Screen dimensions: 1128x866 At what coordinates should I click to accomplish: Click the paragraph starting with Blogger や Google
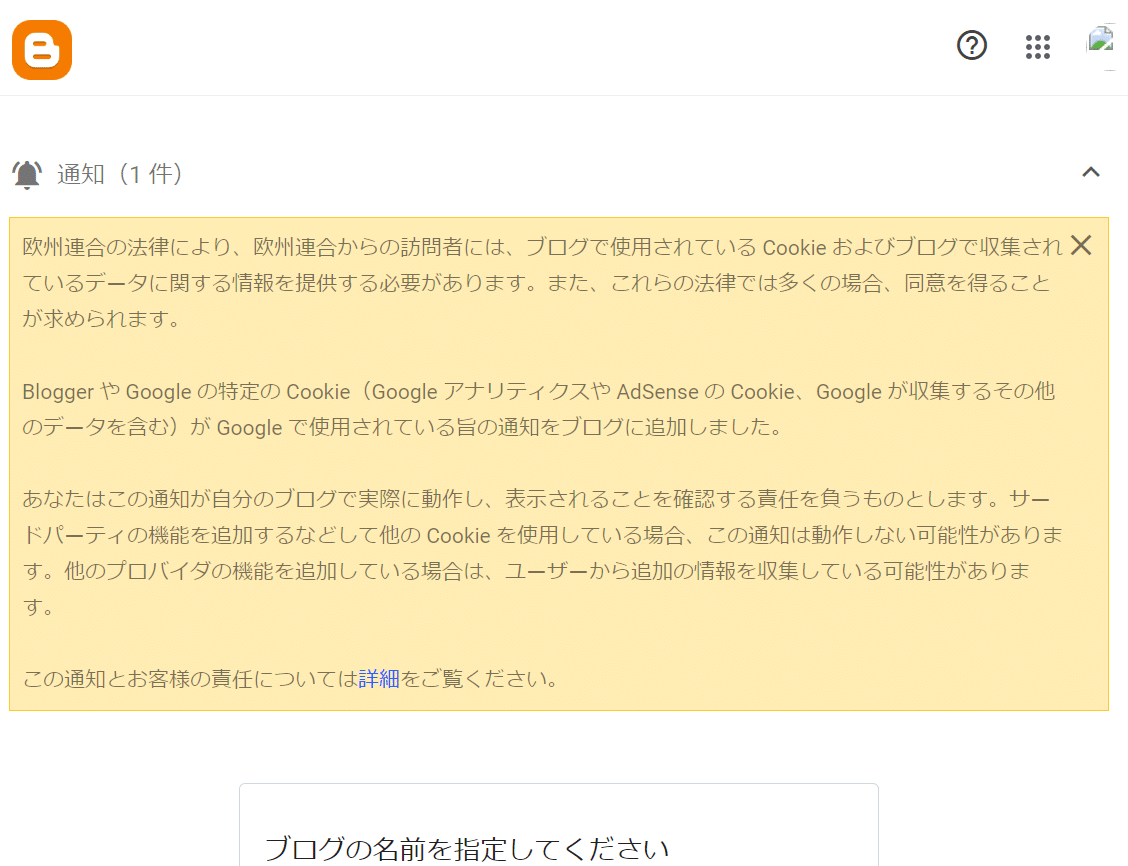coord(539,409)
